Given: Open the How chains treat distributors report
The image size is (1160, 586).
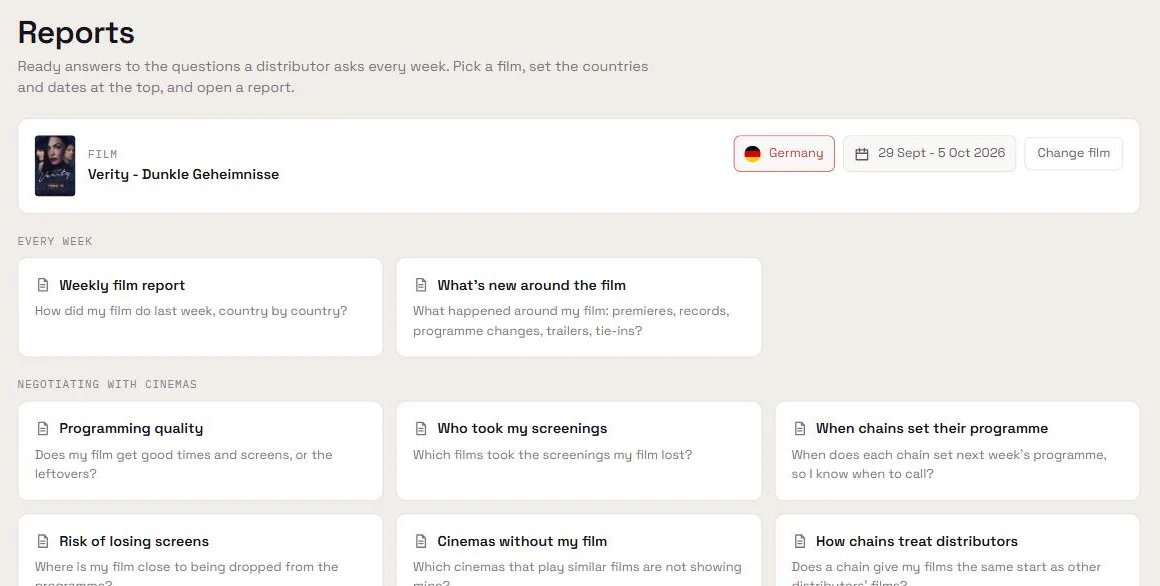Looking at the screenshot, I should point(957,550).
